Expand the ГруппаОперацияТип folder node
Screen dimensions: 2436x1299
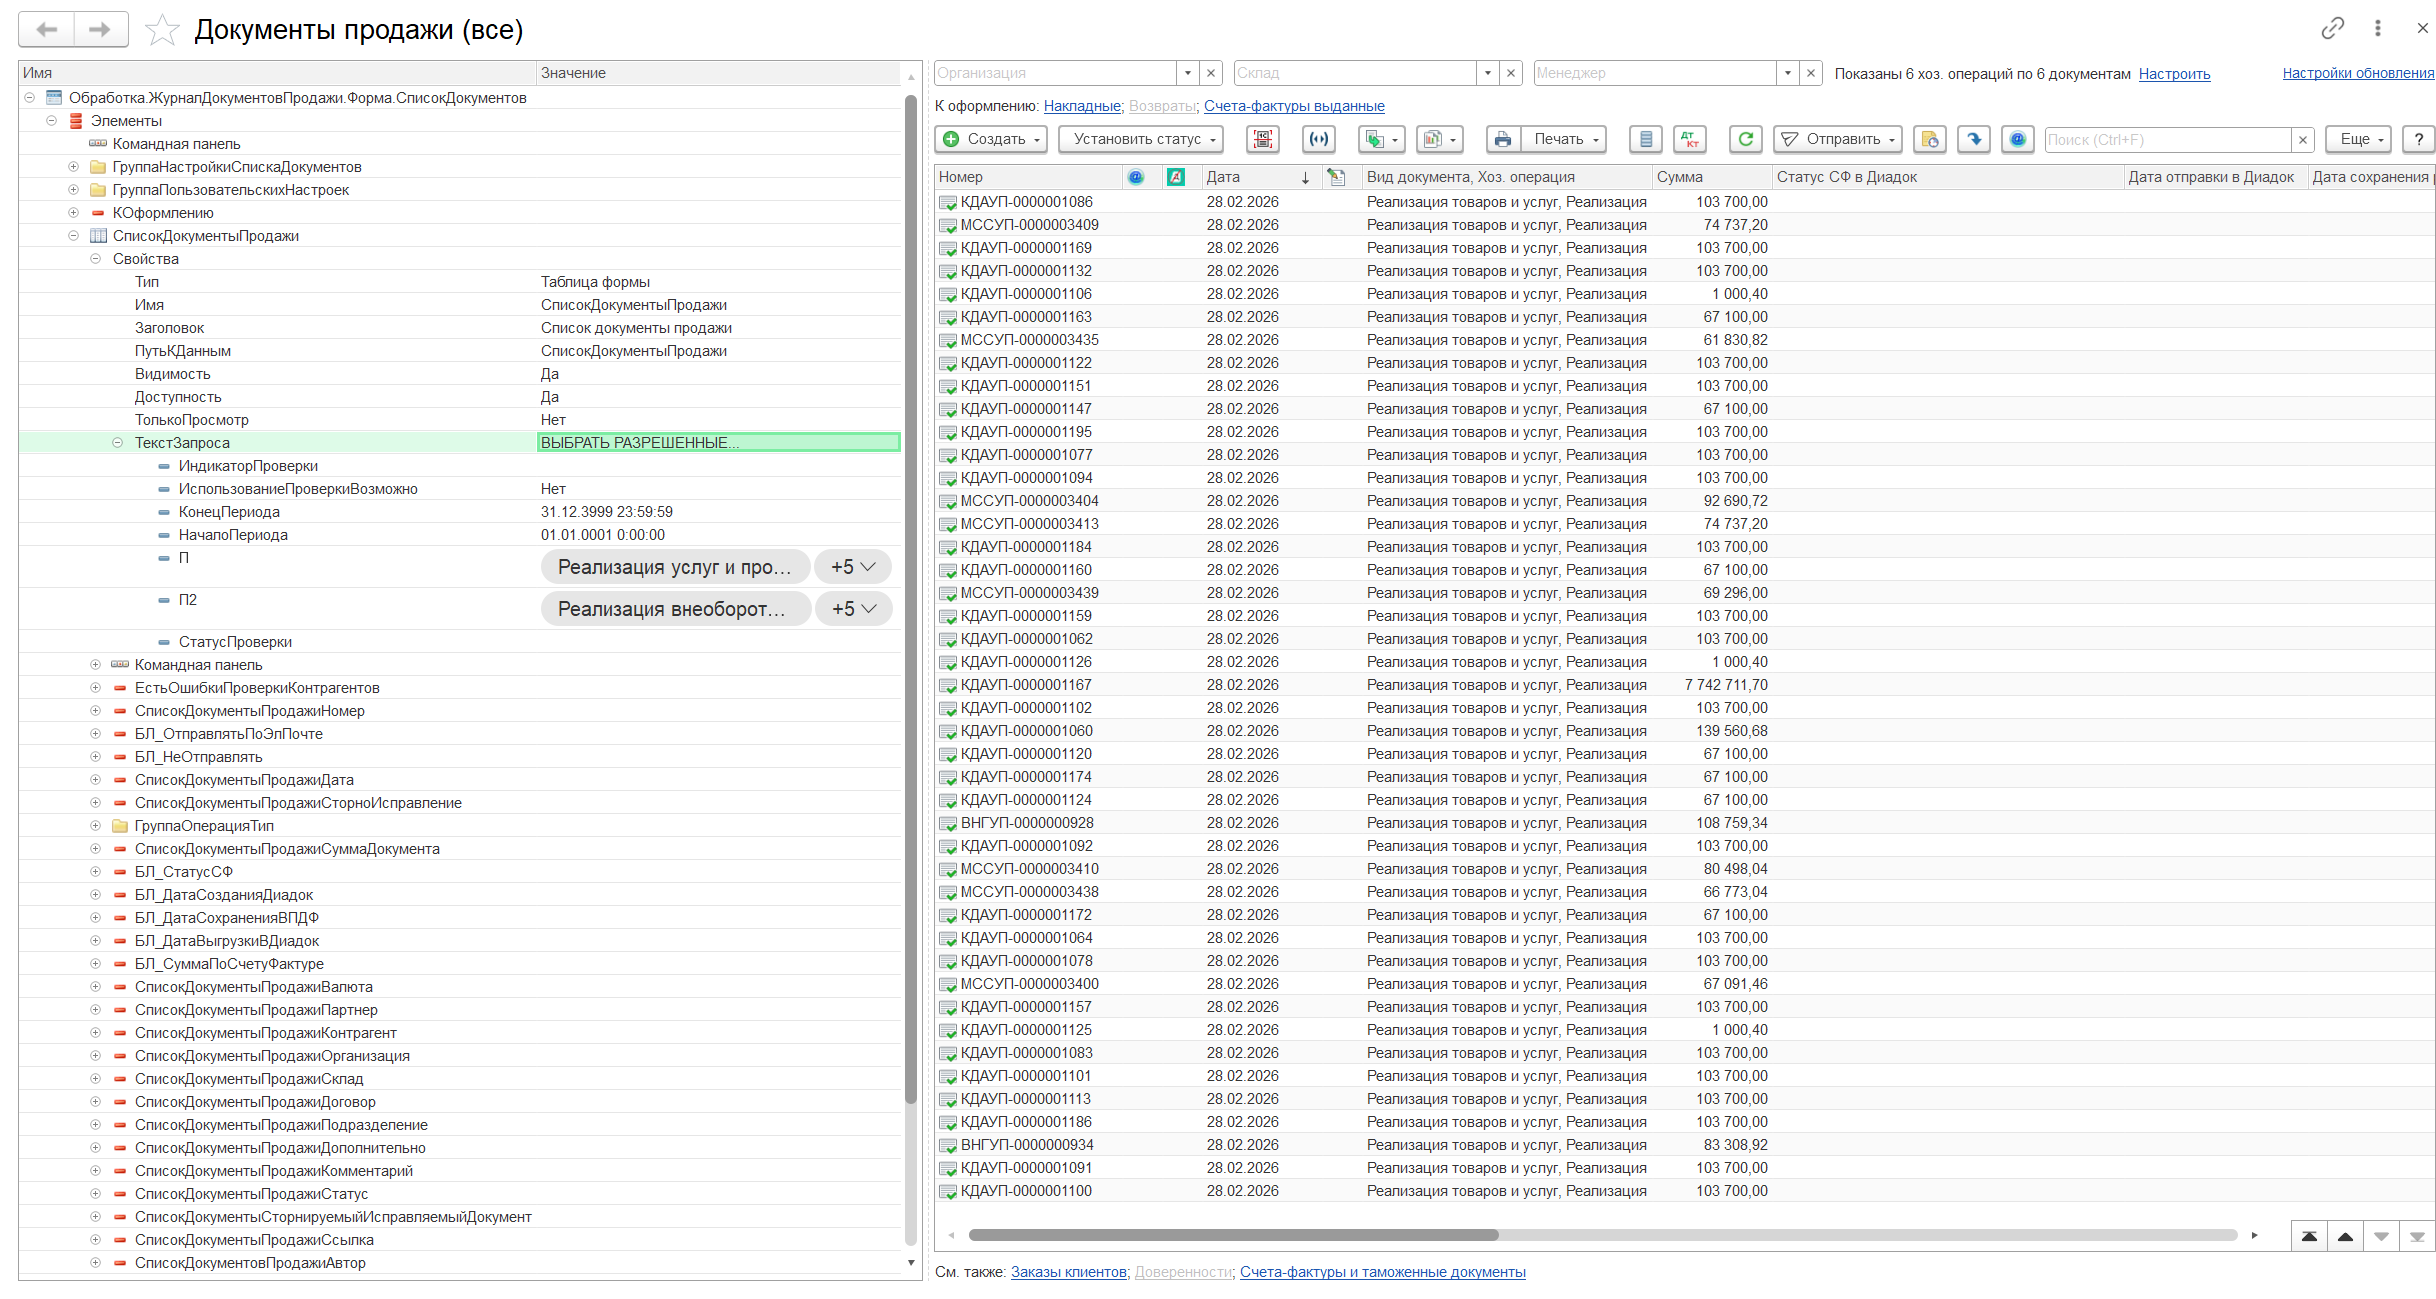point(95,826)
